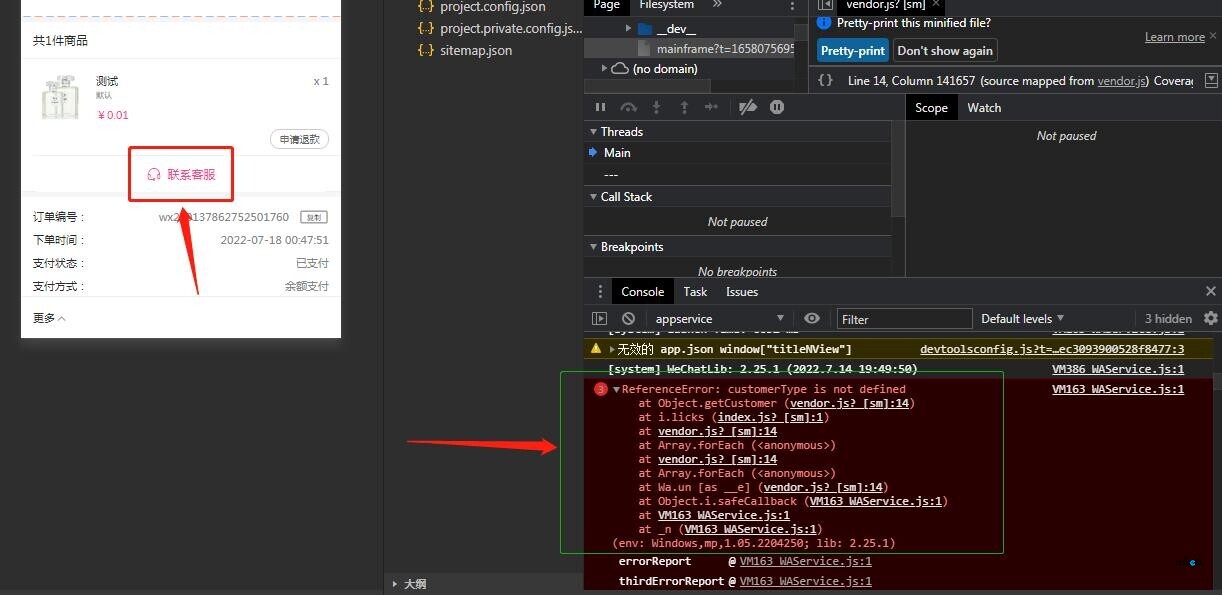
Task: Open the Learn more link
Action: click(1175, 37)
